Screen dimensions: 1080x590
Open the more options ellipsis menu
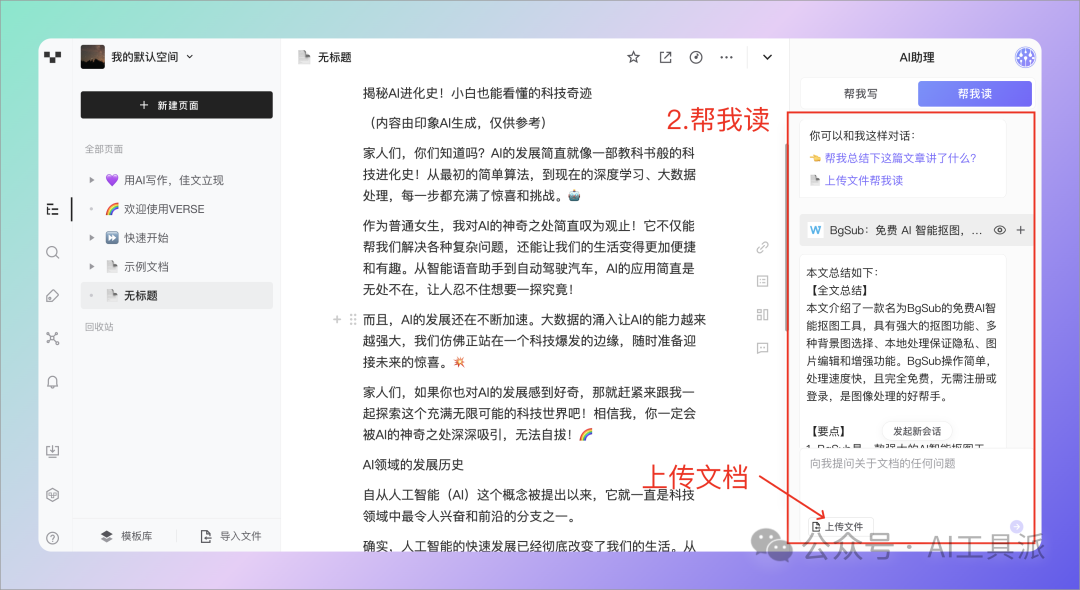[727, 57]
